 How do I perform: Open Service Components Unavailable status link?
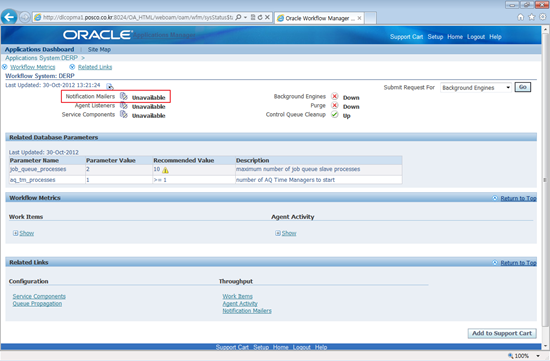[x=148, y=116]
